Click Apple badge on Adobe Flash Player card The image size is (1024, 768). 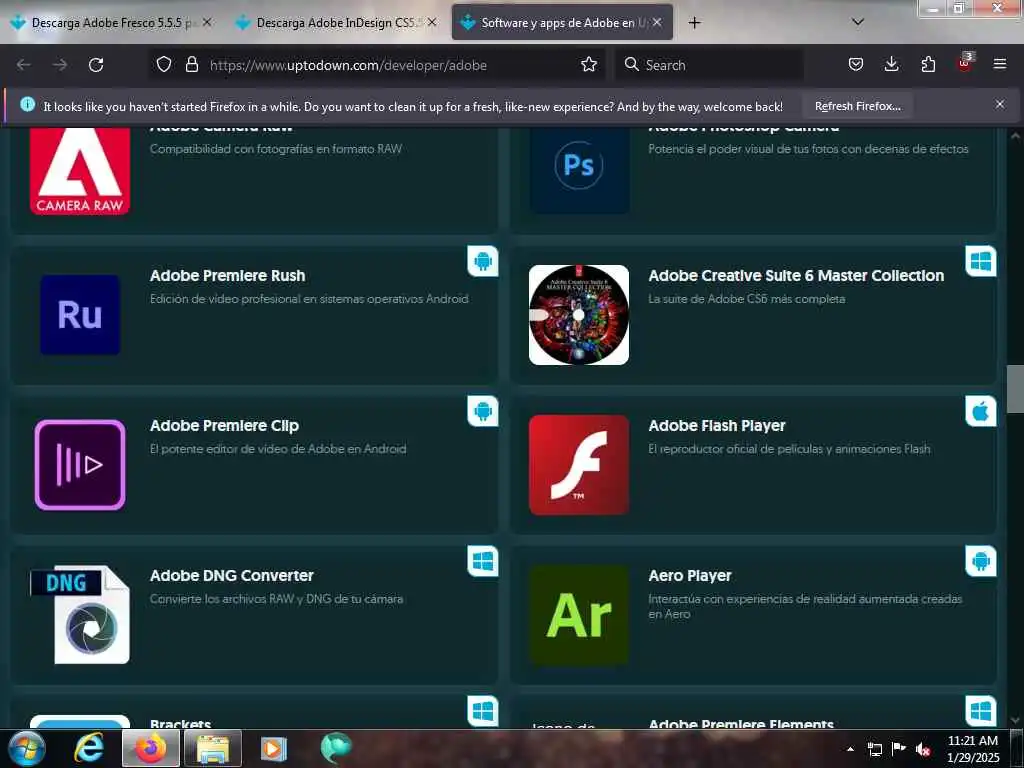click(981, 411)
